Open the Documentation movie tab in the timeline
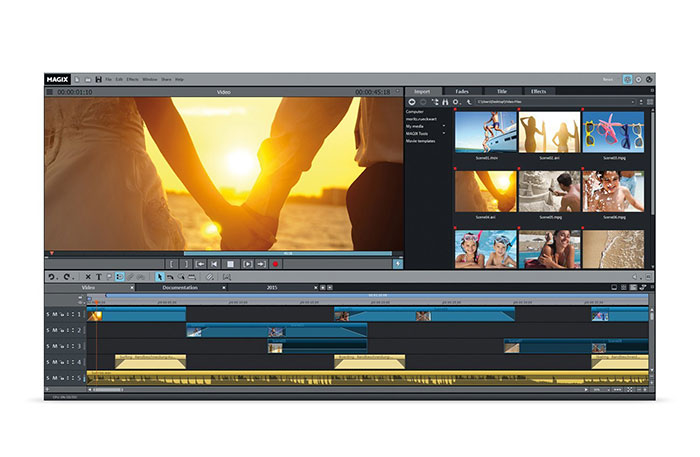The image size is (700, 457). [180, 288]
